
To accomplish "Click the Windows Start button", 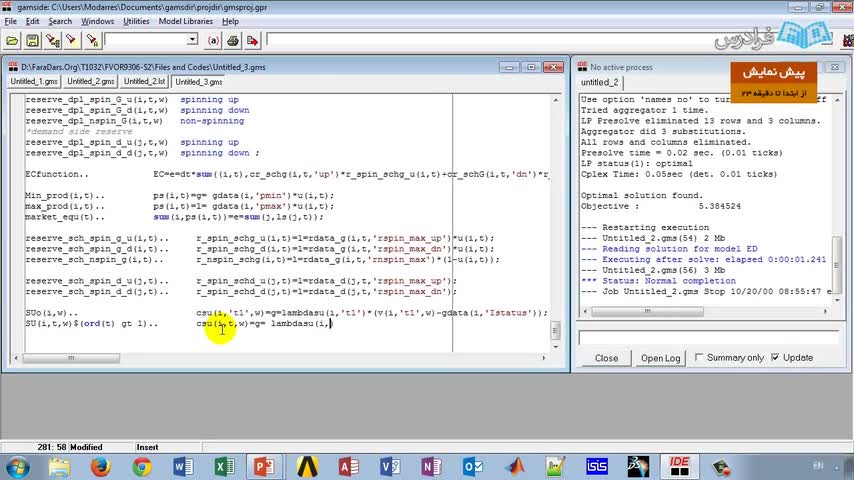I will tap(17, 467).
